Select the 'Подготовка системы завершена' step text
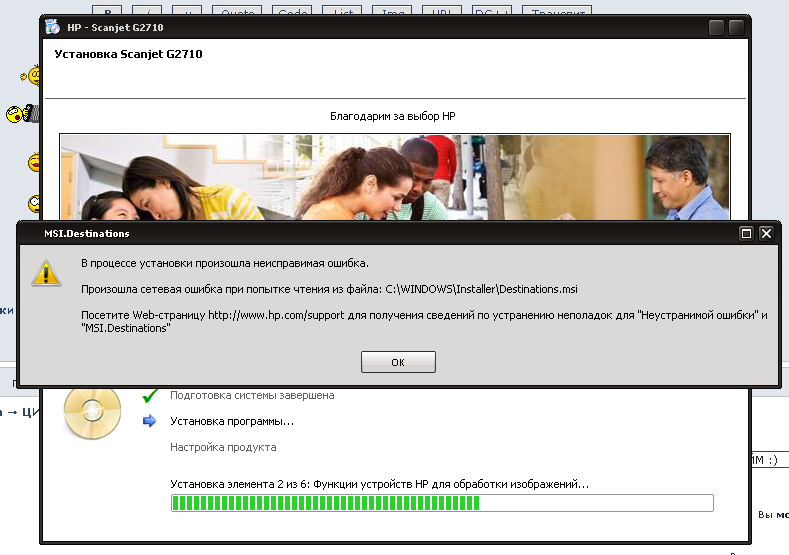This screenshot has width=789, height=555. pyautogui.click(x=252, y=395)
